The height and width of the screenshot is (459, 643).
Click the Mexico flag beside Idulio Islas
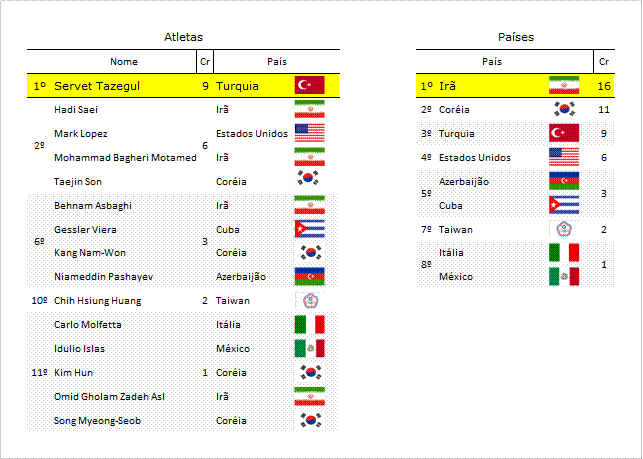310,348
